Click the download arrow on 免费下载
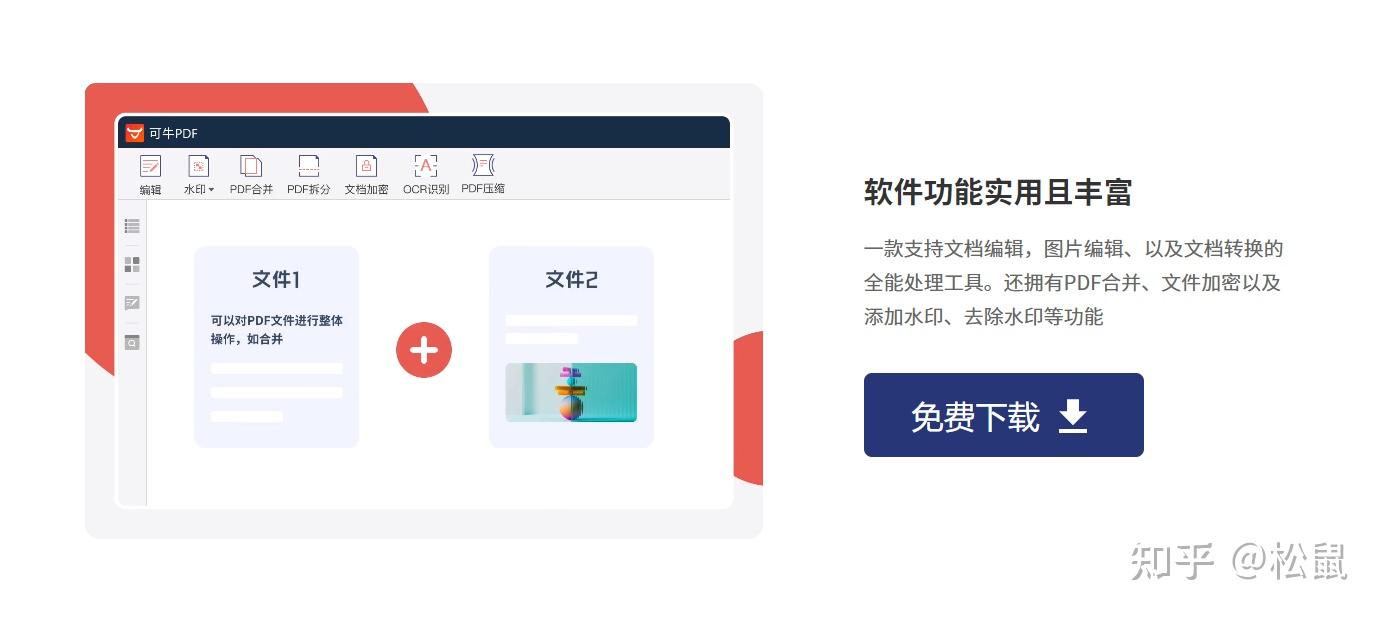This screenshot has height=618, width=1383. click(x=1073, y=416)
